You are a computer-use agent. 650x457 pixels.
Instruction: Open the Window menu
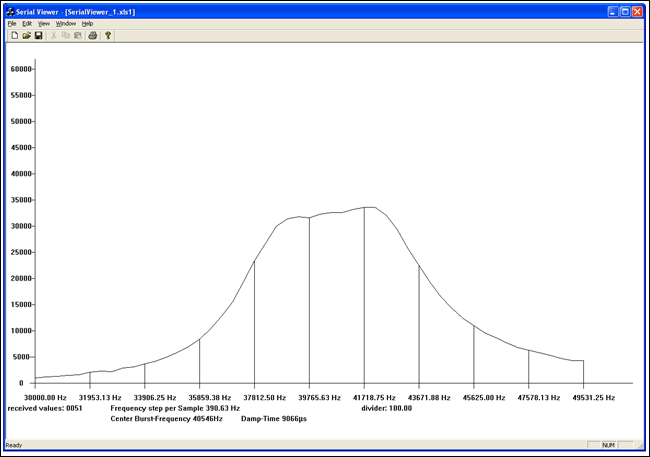click(65, 23)
